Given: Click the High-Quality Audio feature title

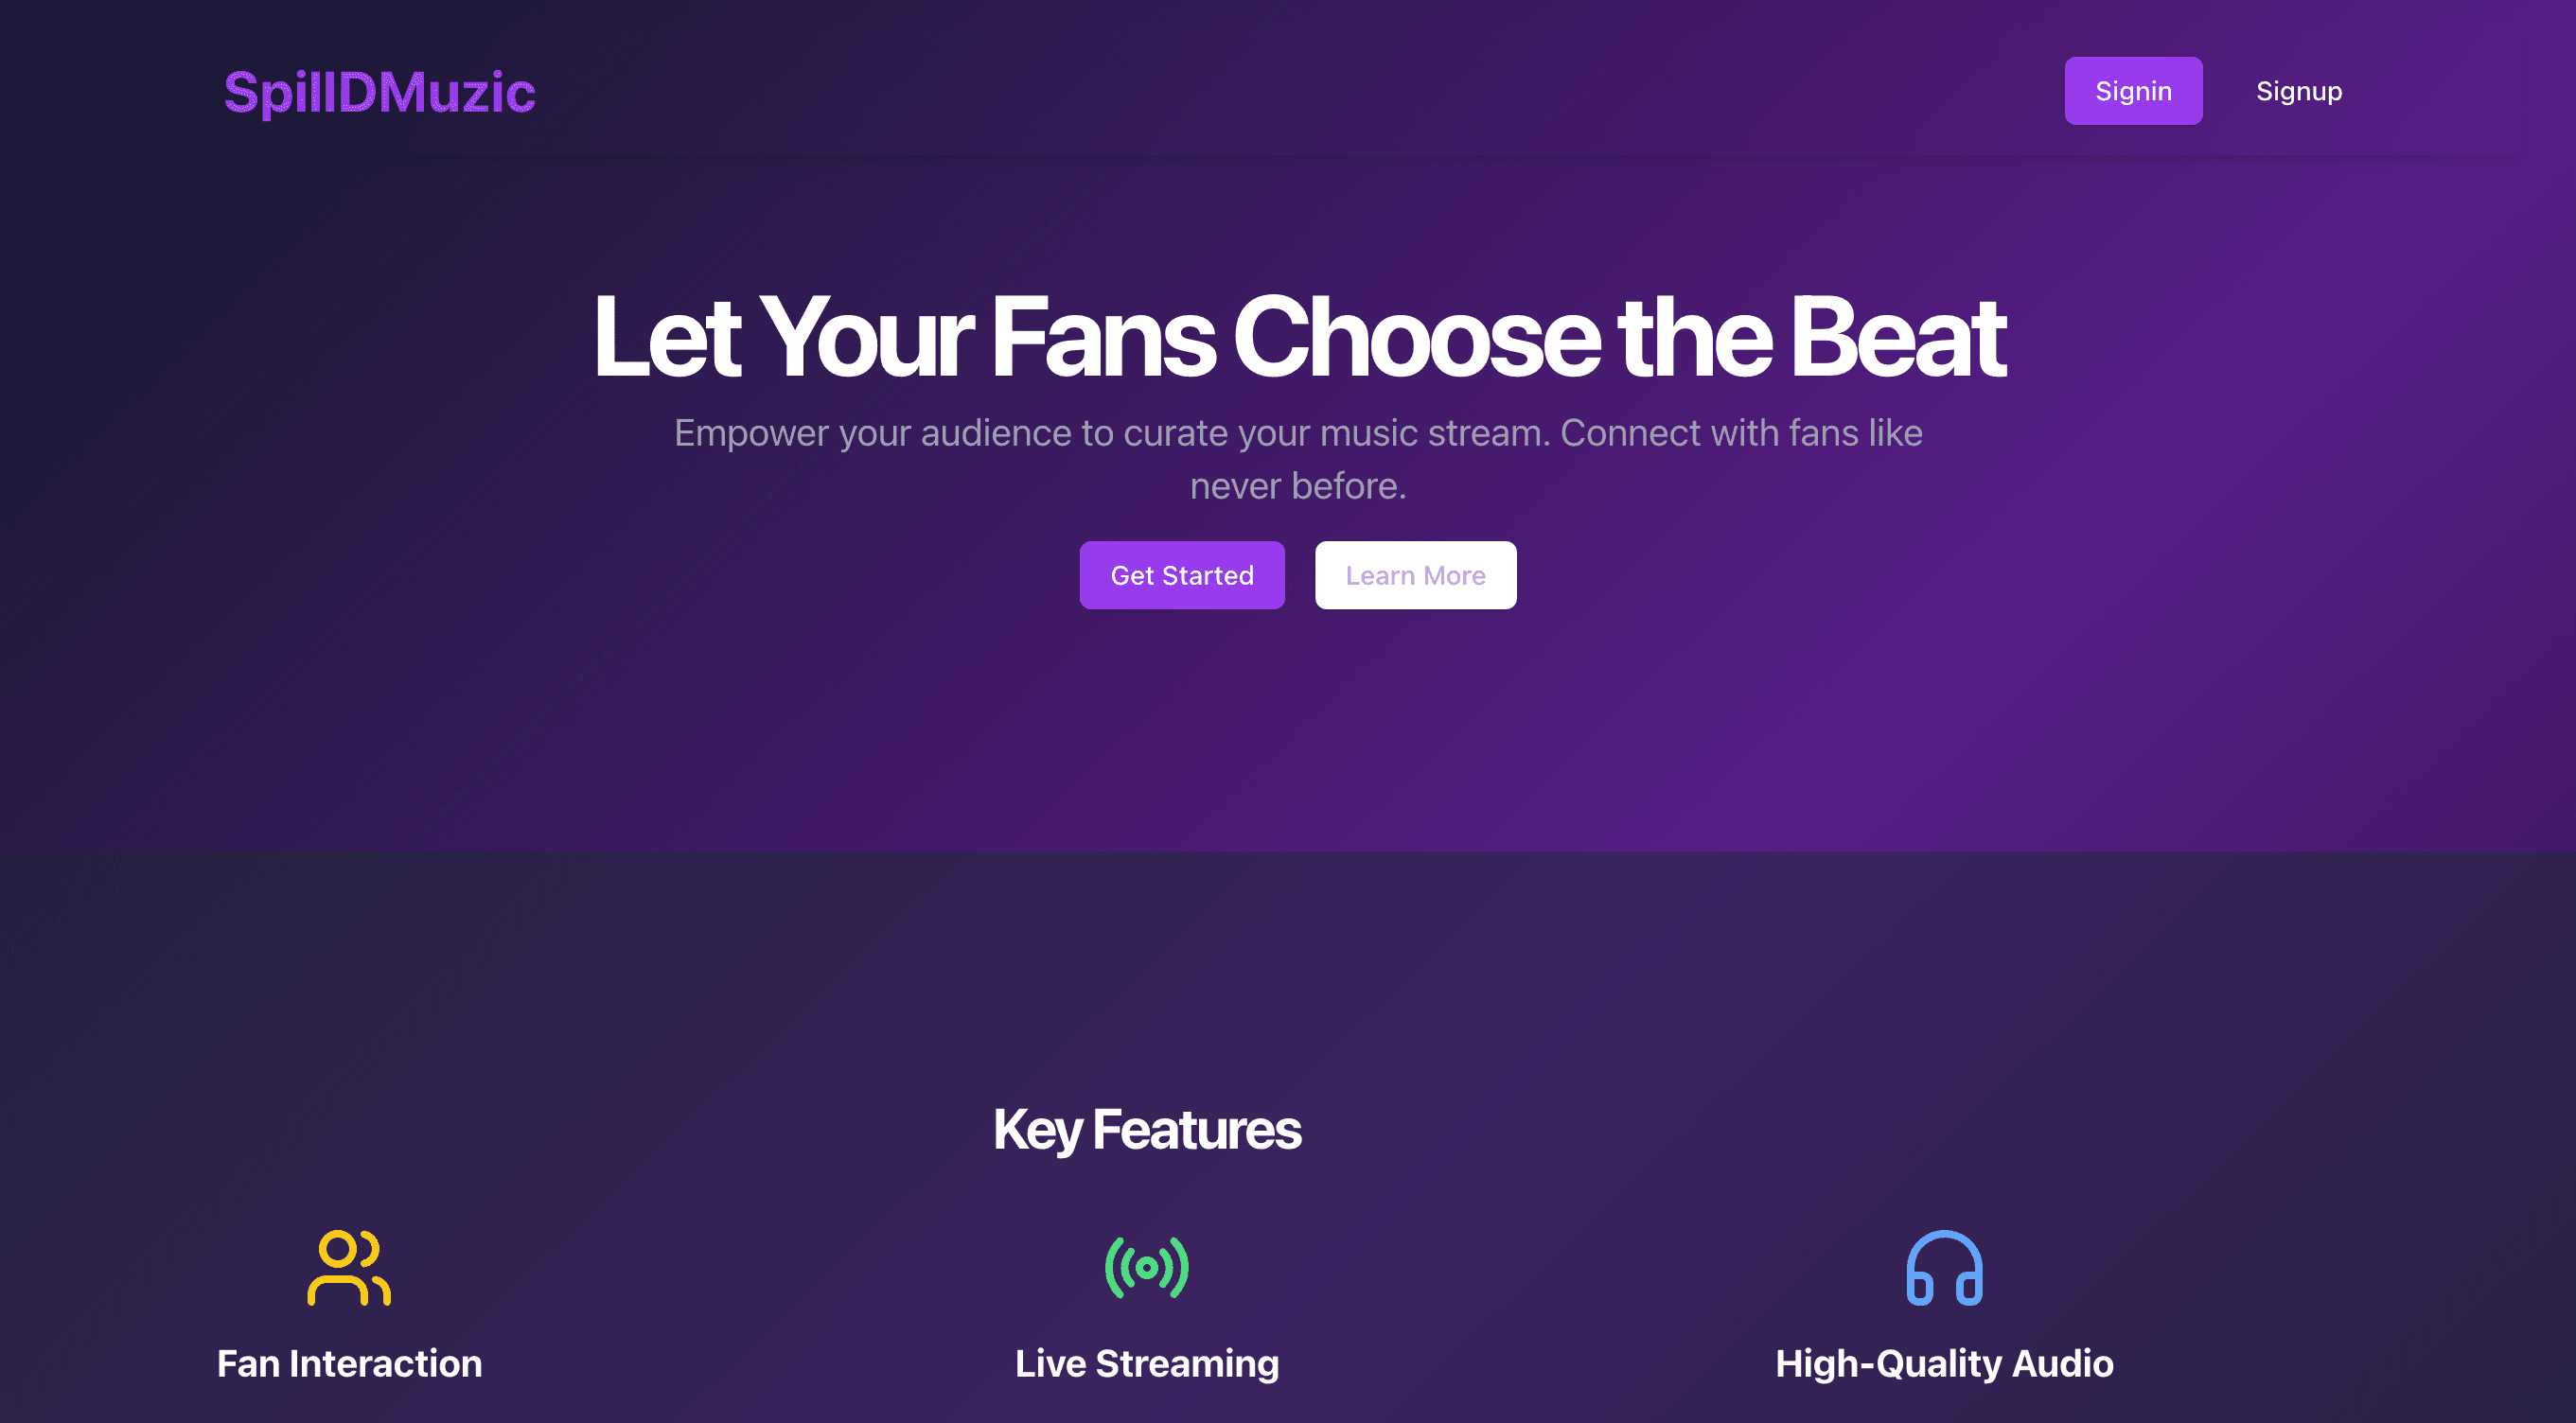Looking at the screenshot, I should tap(1943, 1363).
